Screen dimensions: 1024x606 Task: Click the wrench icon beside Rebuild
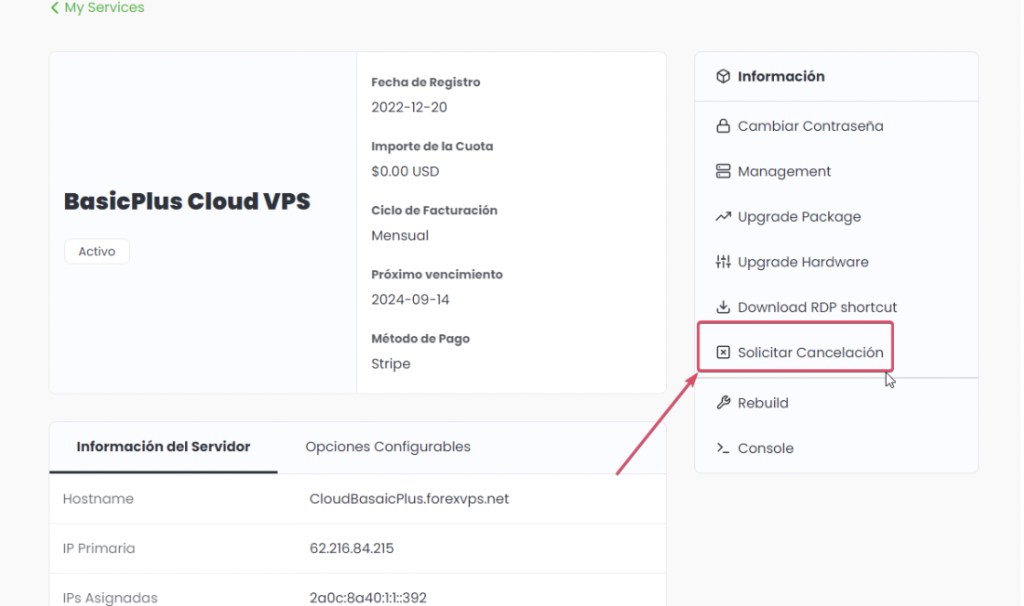[723, 403]
